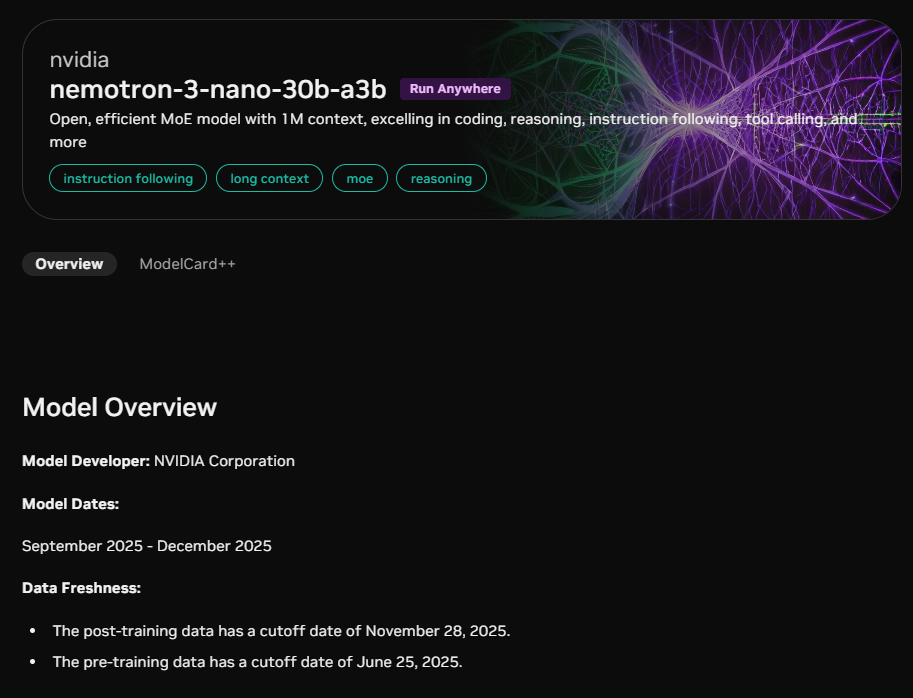
Task: Click the Model Developer: label
Action: [x=86, y=461]
